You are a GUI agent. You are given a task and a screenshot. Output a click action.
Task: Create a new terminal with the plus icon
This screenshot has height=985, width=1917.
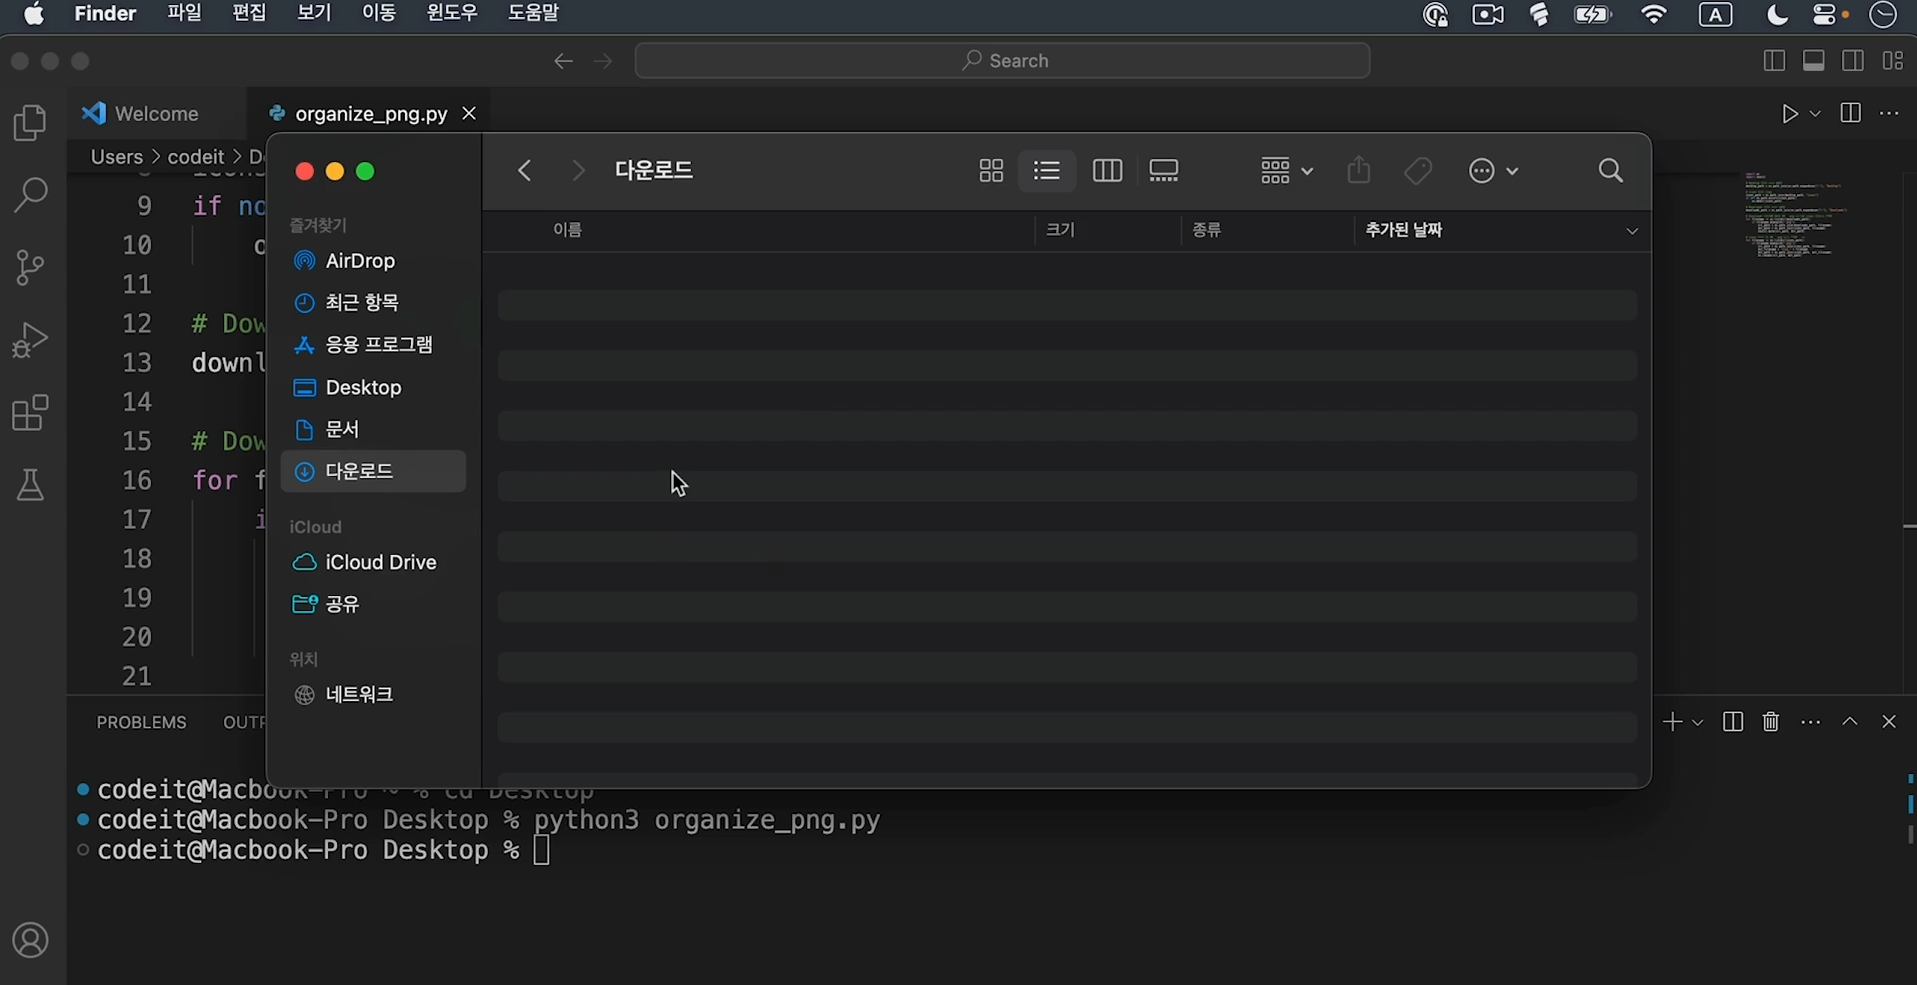click(x=1672, y=722)
